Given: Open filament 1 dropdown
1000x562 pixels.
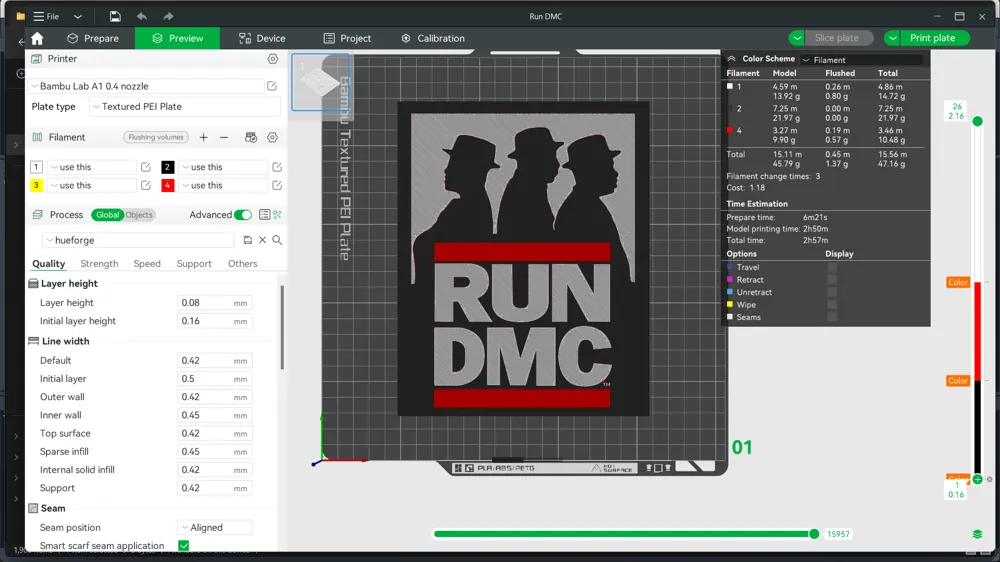Looking at the screenshot, I should [x=92, y=167].
